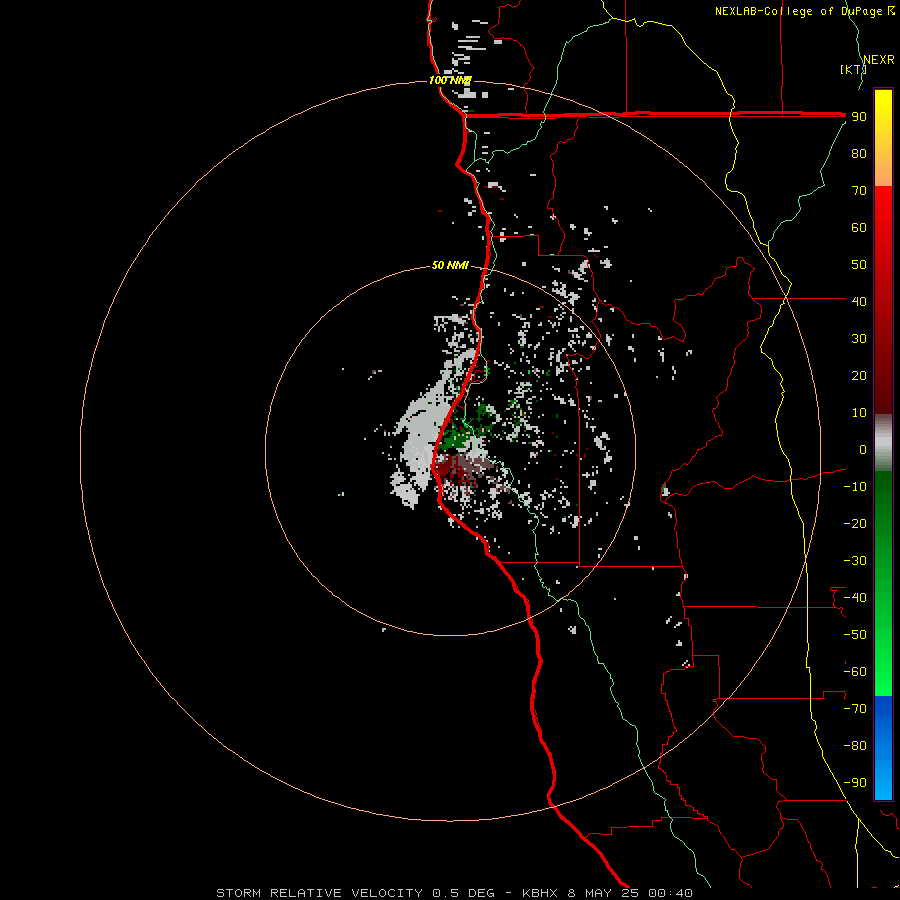Click the blue bottom segment of the color bar
The image size is (900, 900).
pos(883,748)
